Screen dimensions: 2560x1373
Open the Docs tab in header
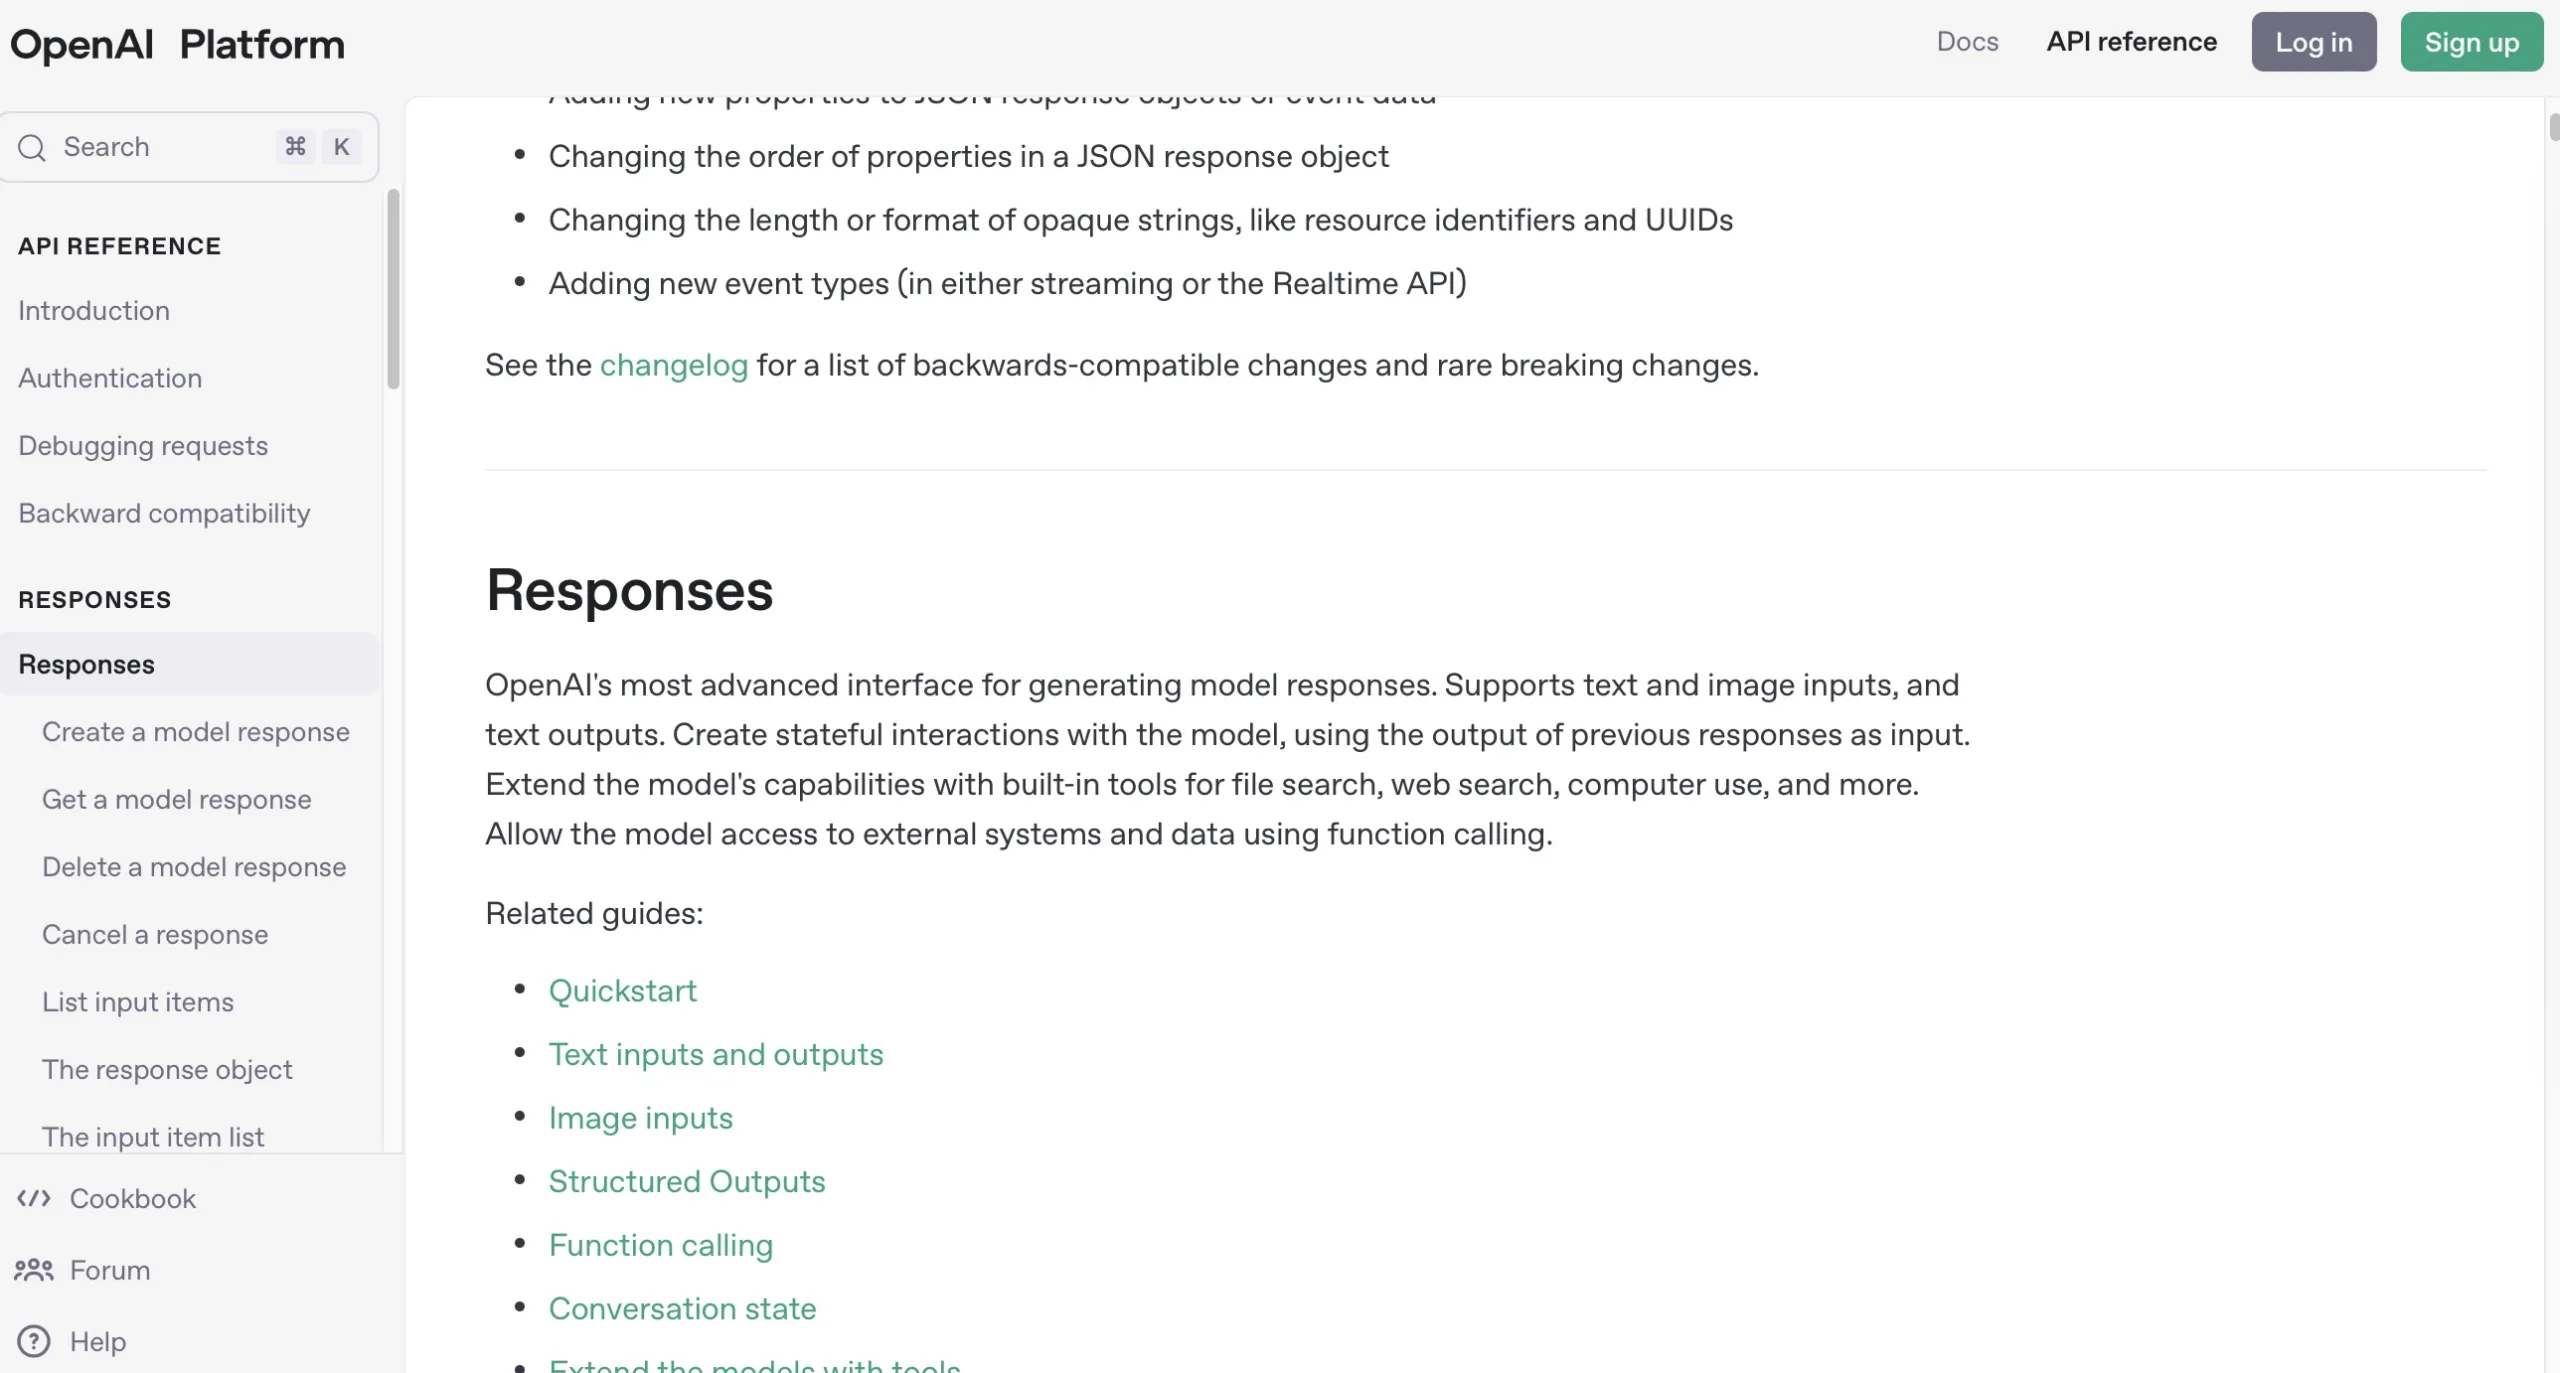click(x=1967, y=42)
